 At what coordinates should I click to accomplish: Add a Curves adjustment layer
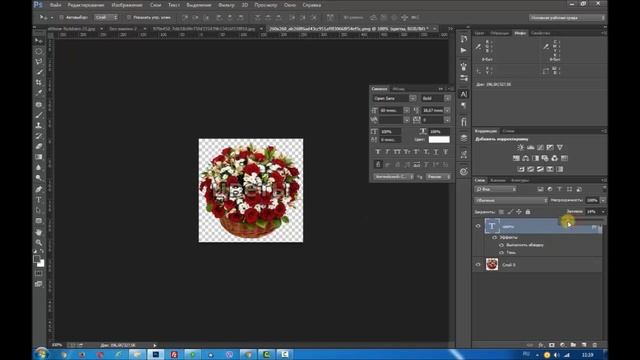pyautogui.click(x=540, y=147)
